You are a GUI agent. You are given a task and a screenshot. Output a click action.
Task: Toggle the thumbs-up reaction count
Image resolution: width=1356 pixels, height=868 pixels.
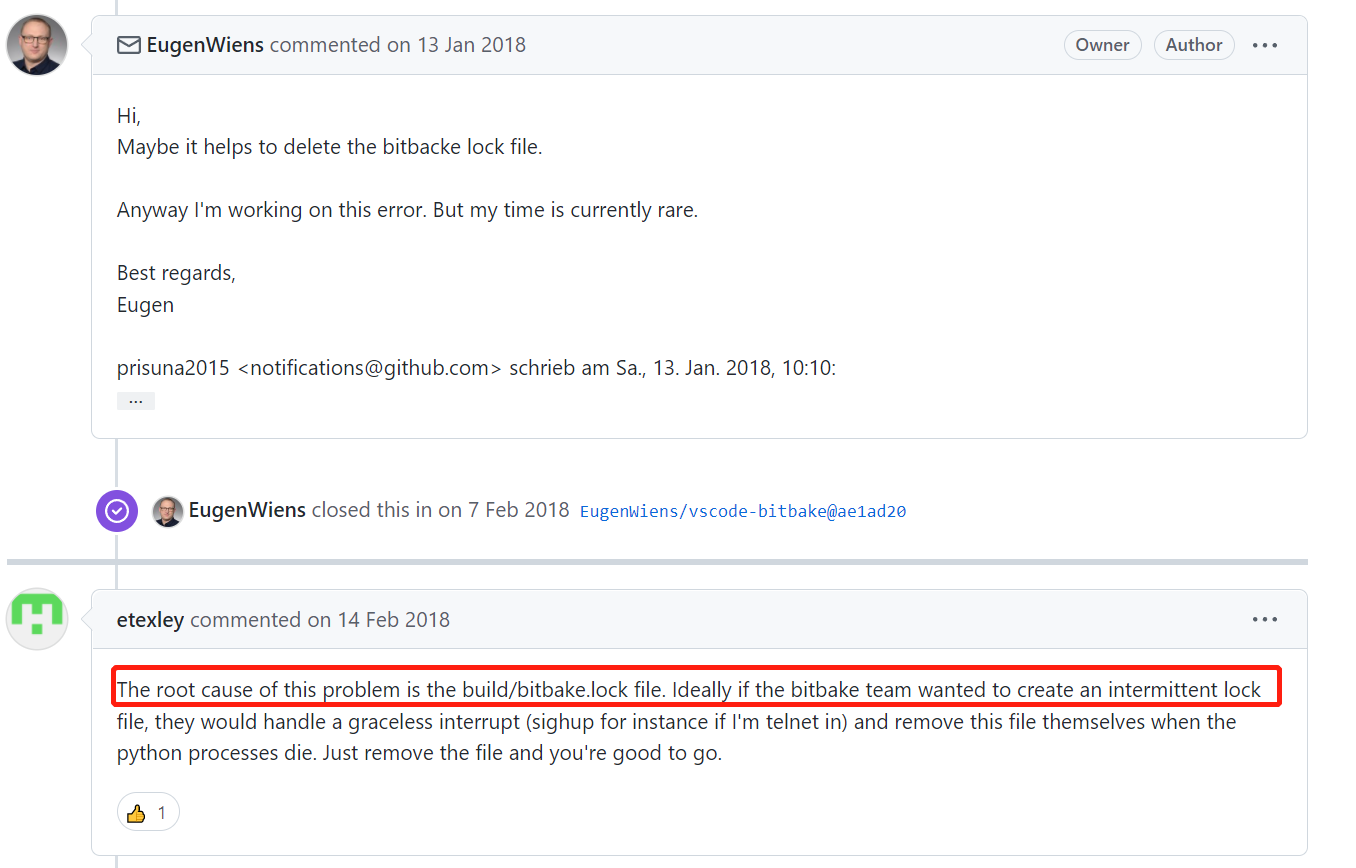coord(148,811)
